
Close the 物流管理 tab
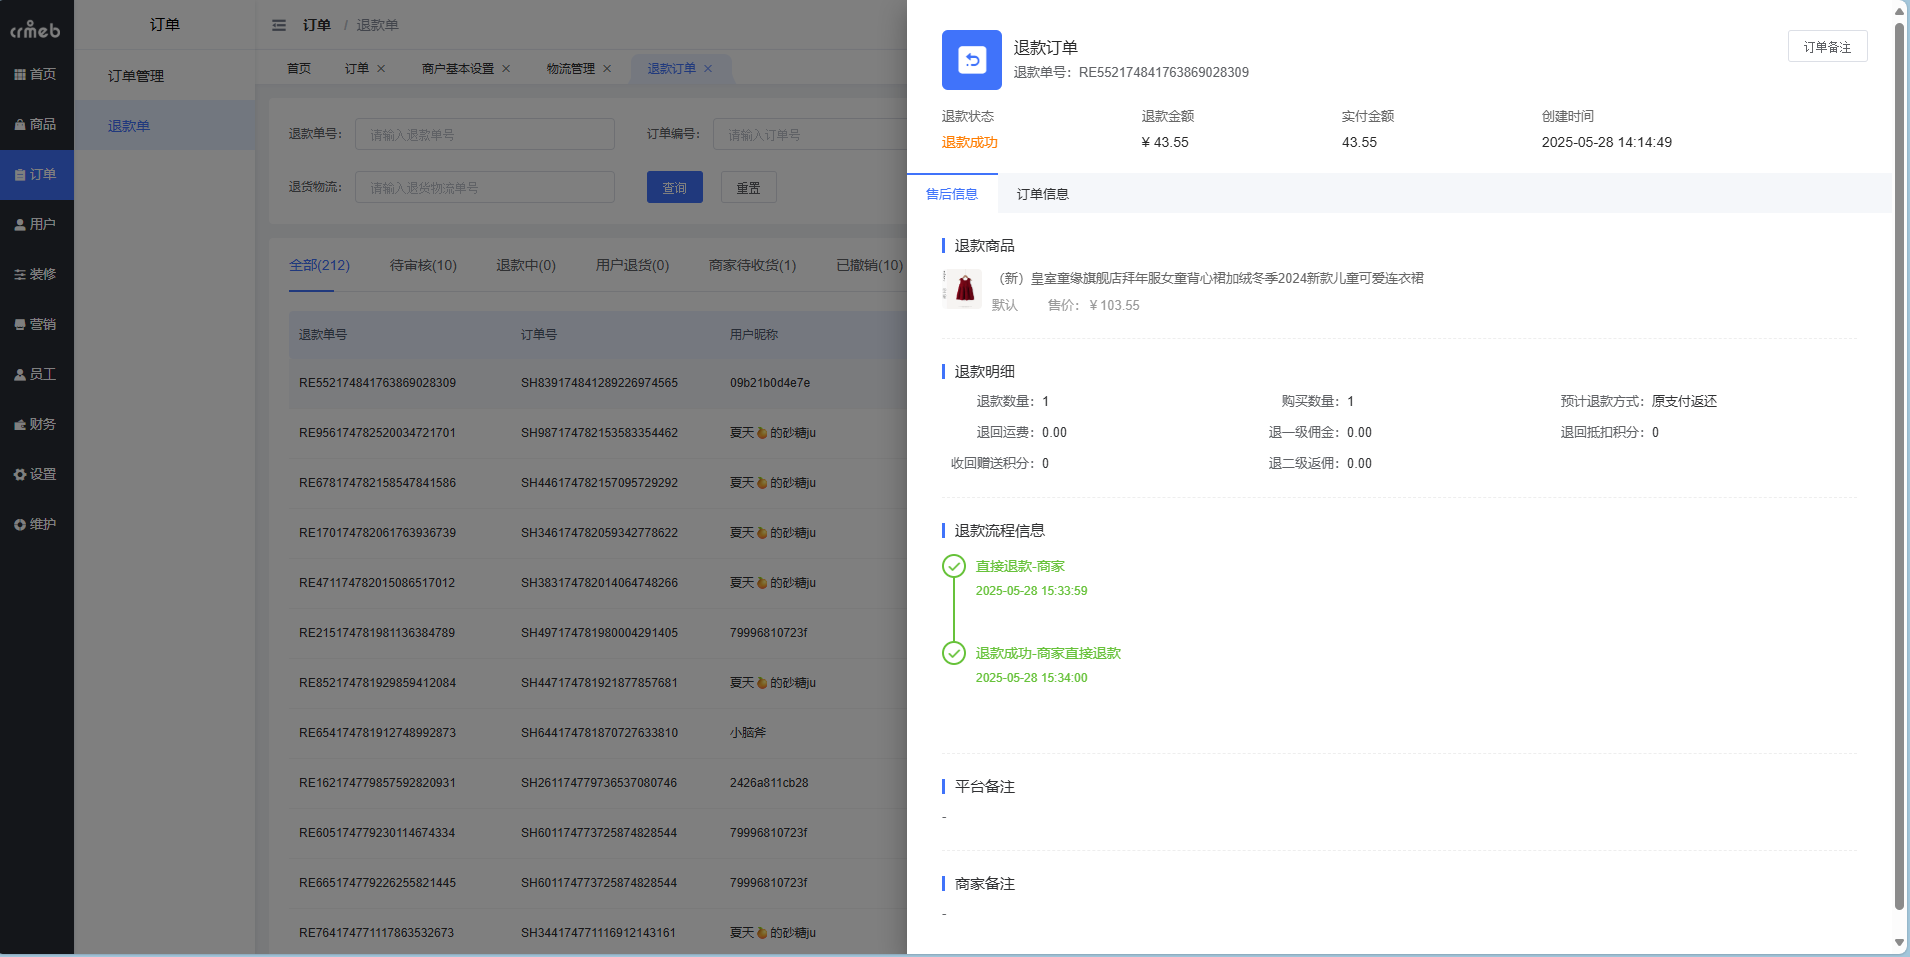tap(607, 68)
